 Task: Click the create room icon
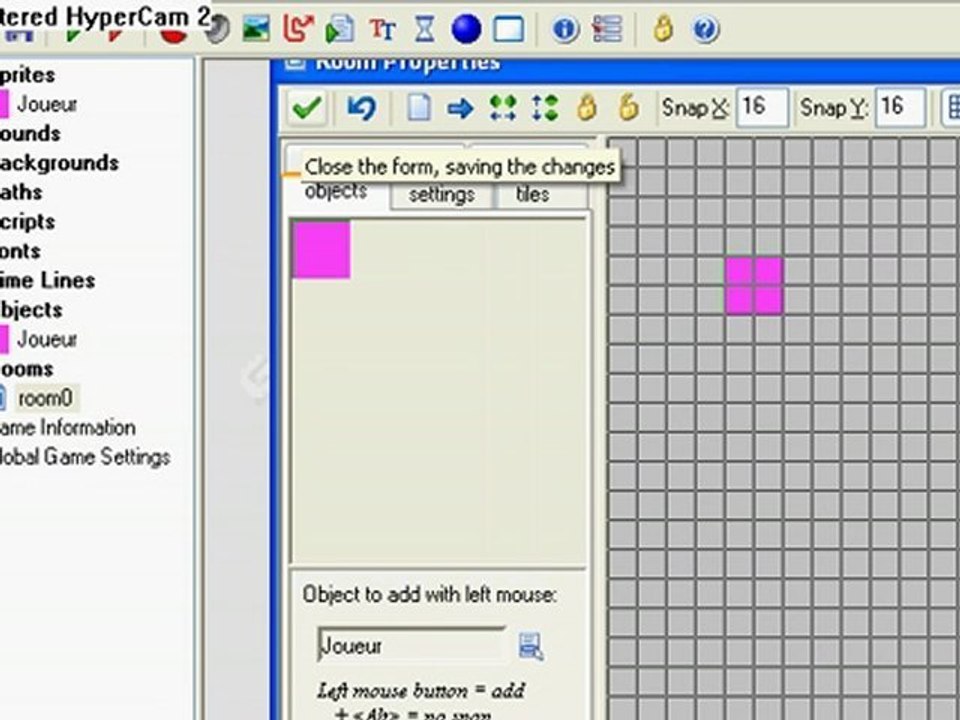(509, 29)
